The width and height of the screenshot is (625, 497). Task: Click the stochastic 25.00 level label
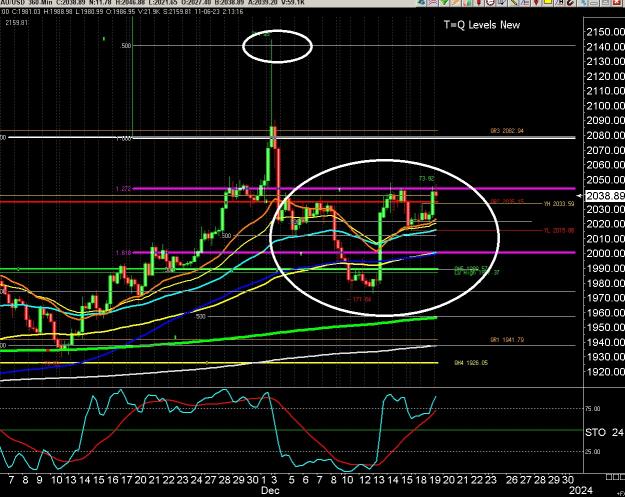click(592, 452)
